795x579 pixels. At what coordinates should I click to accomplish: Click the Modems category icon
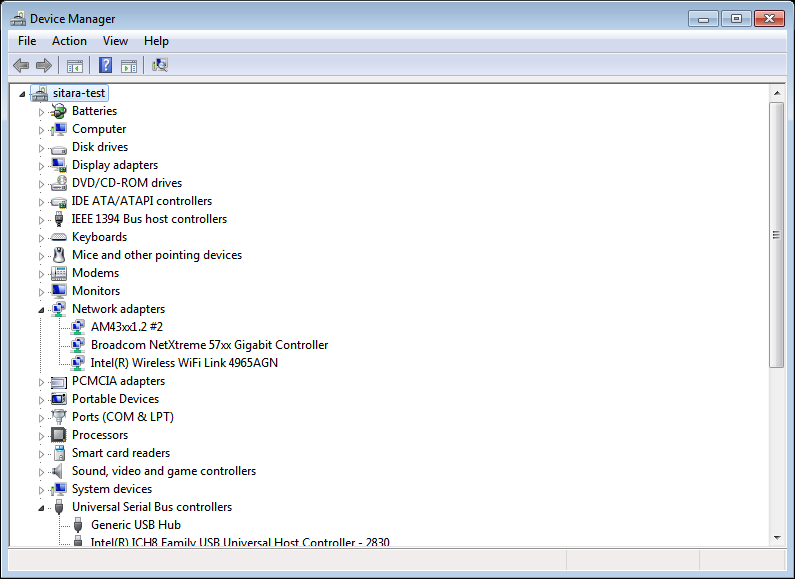pyautogui.click(x=59, y=273)
